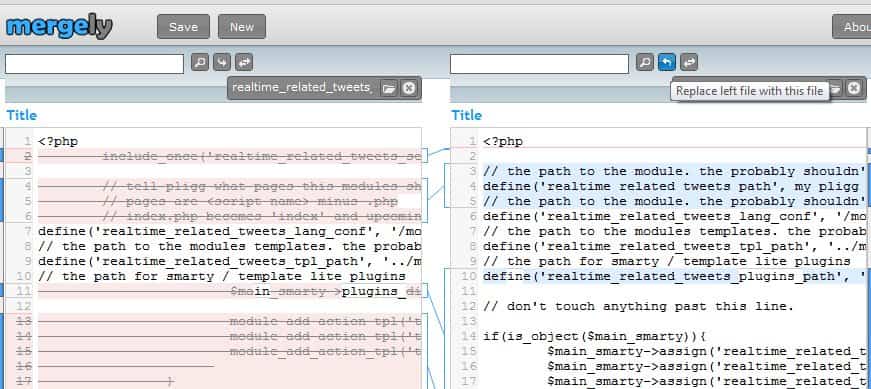871x389 pixels.
Task: Click line number 12 in left gutter
Action: click(24, 307)
